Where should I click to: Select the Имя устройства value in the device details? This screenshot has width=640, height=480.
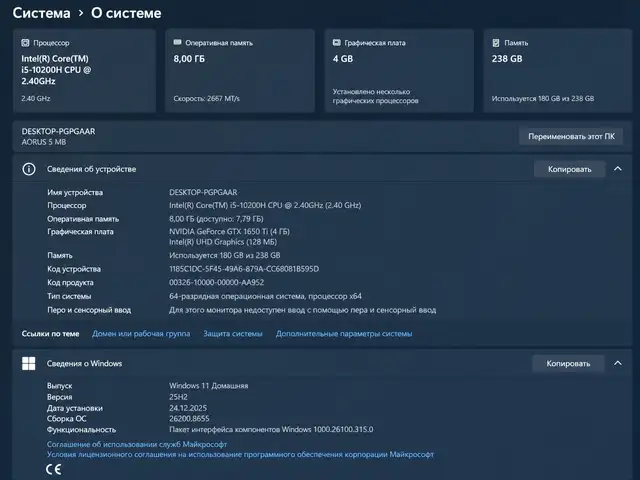[x=203, y=192]
